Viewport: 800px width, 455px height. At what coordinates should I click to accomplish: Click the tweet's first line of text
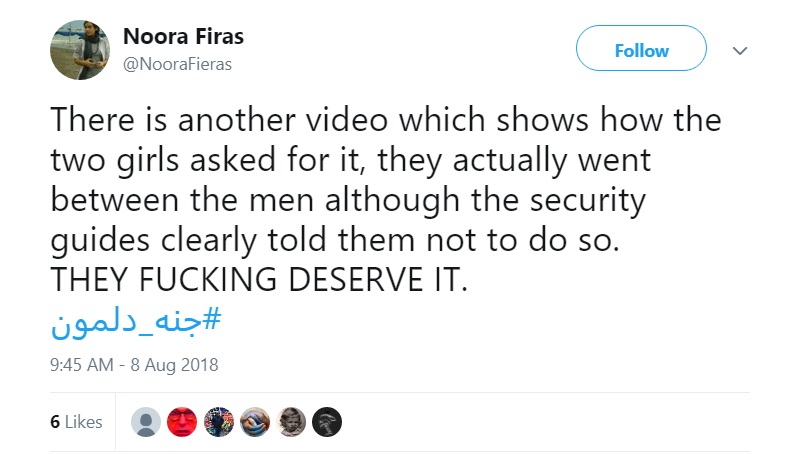coord(386,119)
